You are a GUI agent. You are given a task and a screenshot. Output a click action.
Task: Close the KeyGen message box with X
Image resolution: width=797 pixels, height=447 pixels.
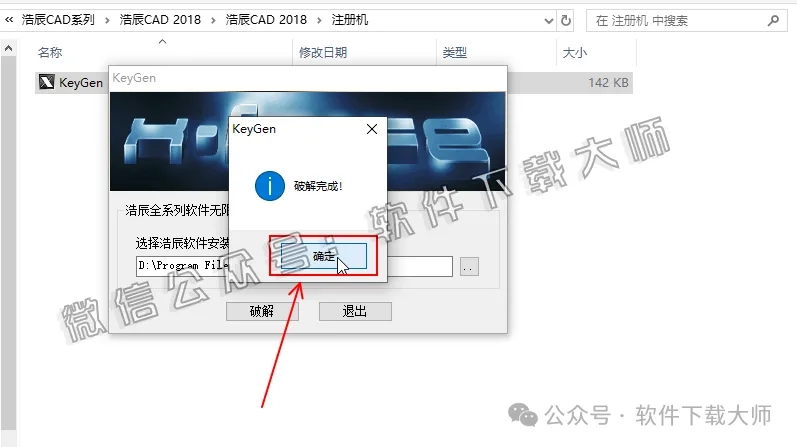372,129
